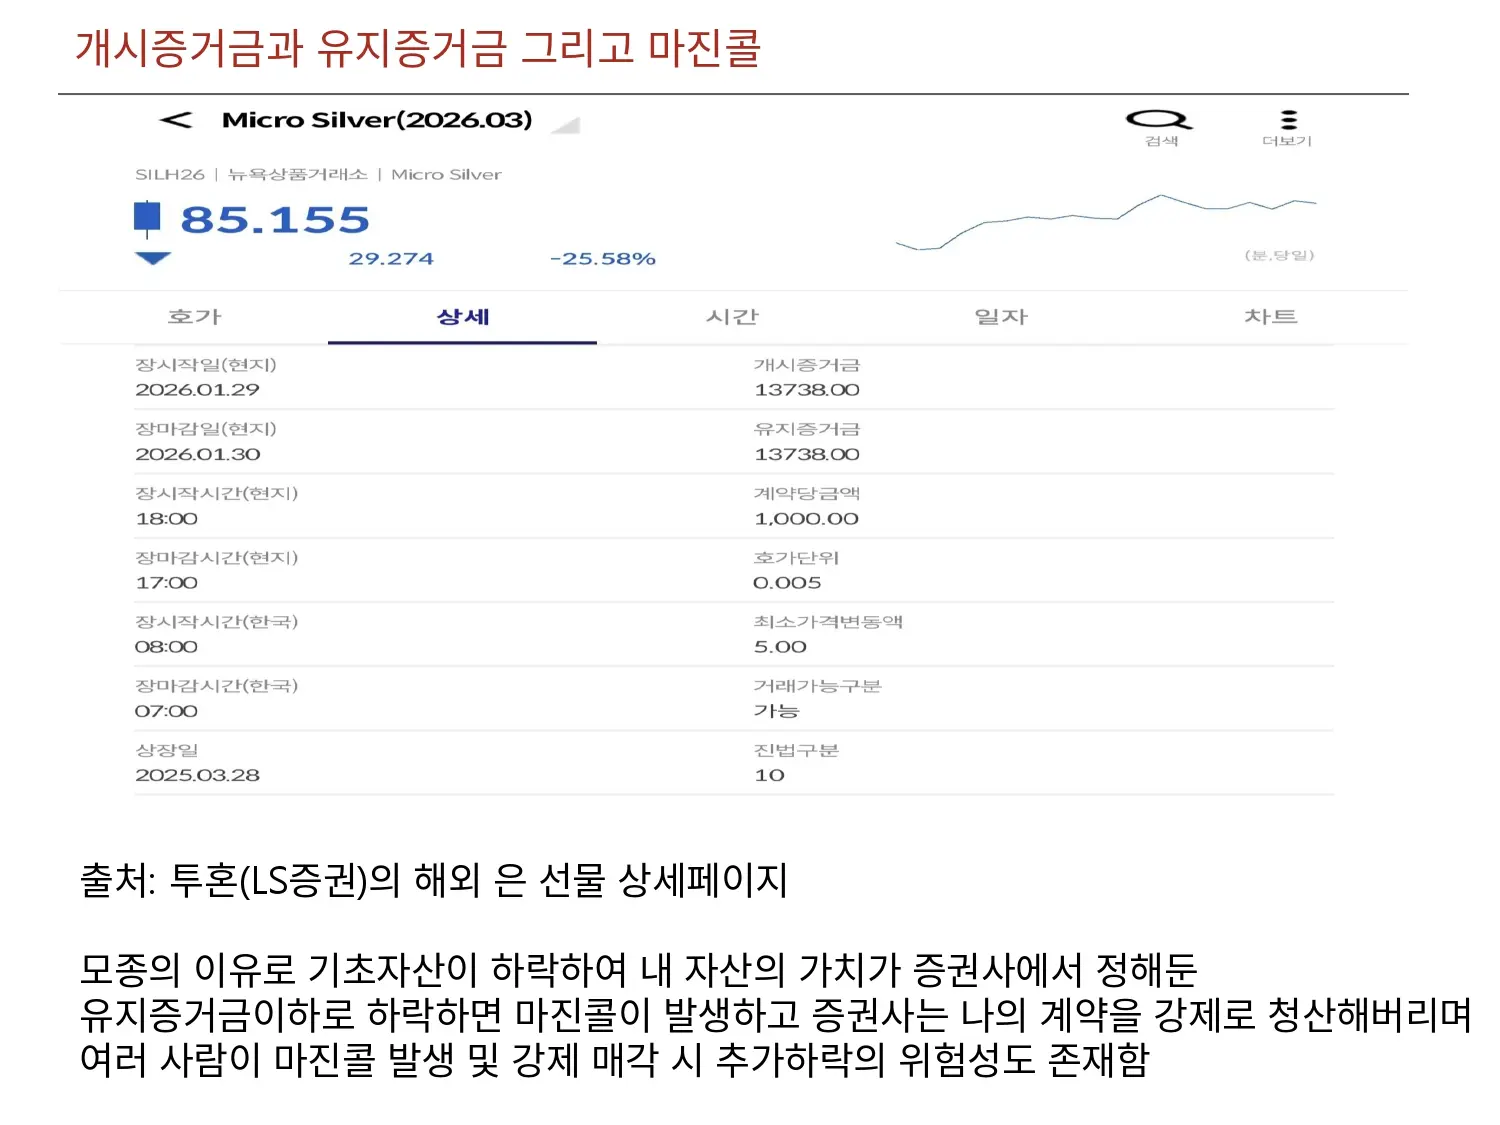Go back using the arrow icon
Viewport: 1500px width, 1125px height.
point(176,120)
